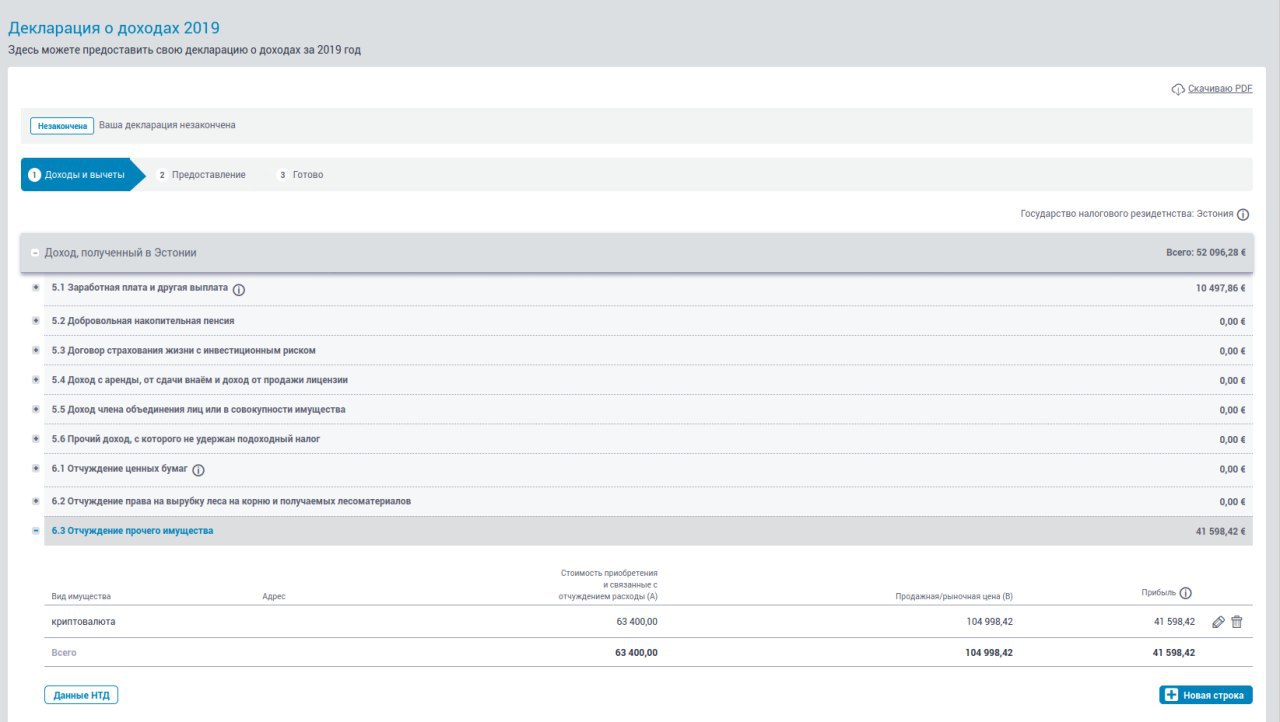
Task: Add a row with Новая строка text
Action: (1212, 695)
